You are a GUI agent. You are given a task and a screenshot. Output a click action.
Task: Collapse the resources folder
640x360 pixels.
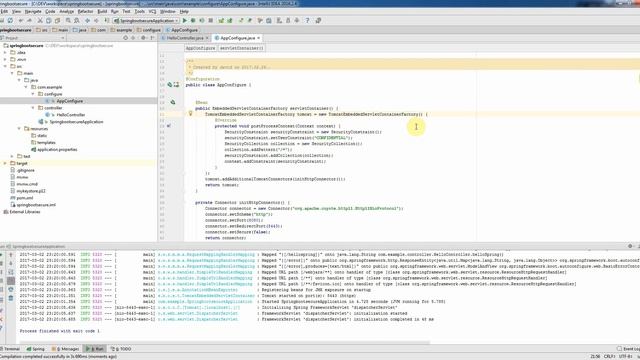(x=19, y=129)
